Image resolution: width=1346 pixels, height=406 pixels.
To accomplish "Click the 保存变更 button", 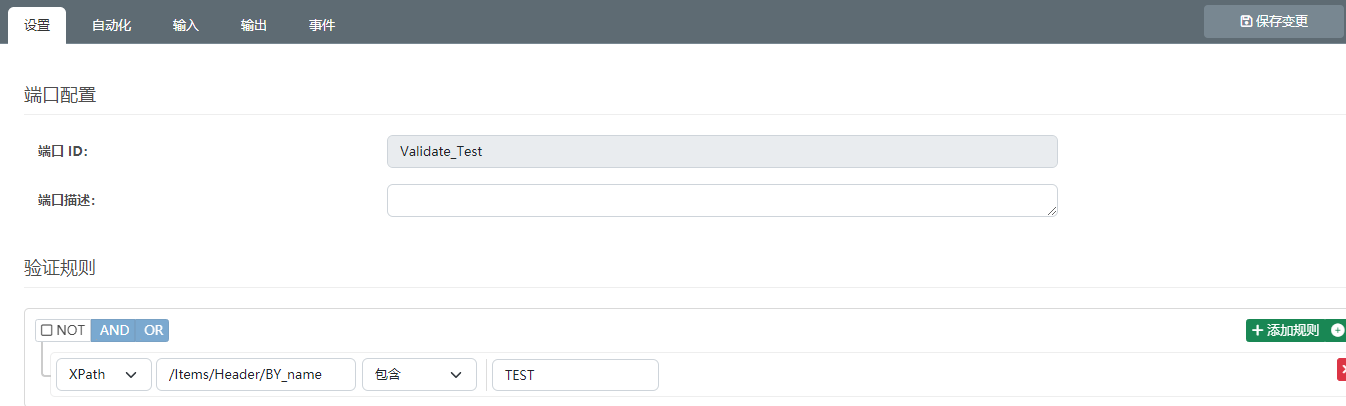I will point(1274,21).
